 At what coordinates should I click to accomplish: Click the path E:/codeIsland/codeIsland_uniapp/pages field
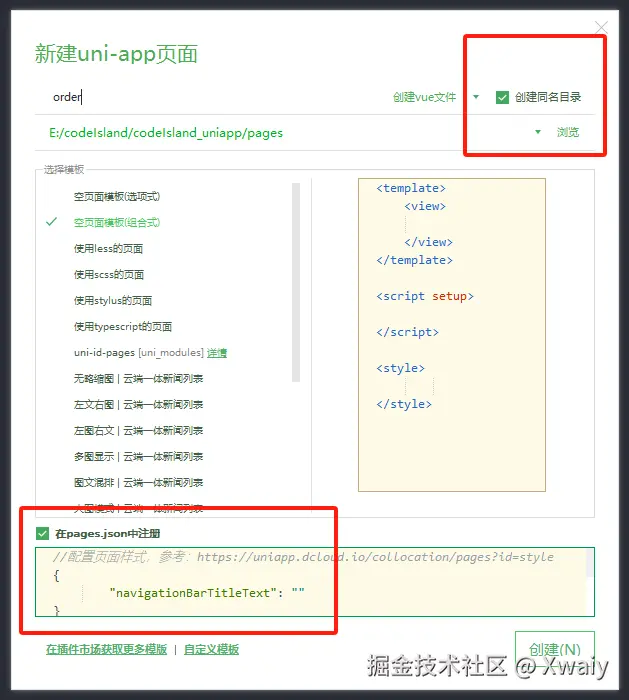[281, 133]
